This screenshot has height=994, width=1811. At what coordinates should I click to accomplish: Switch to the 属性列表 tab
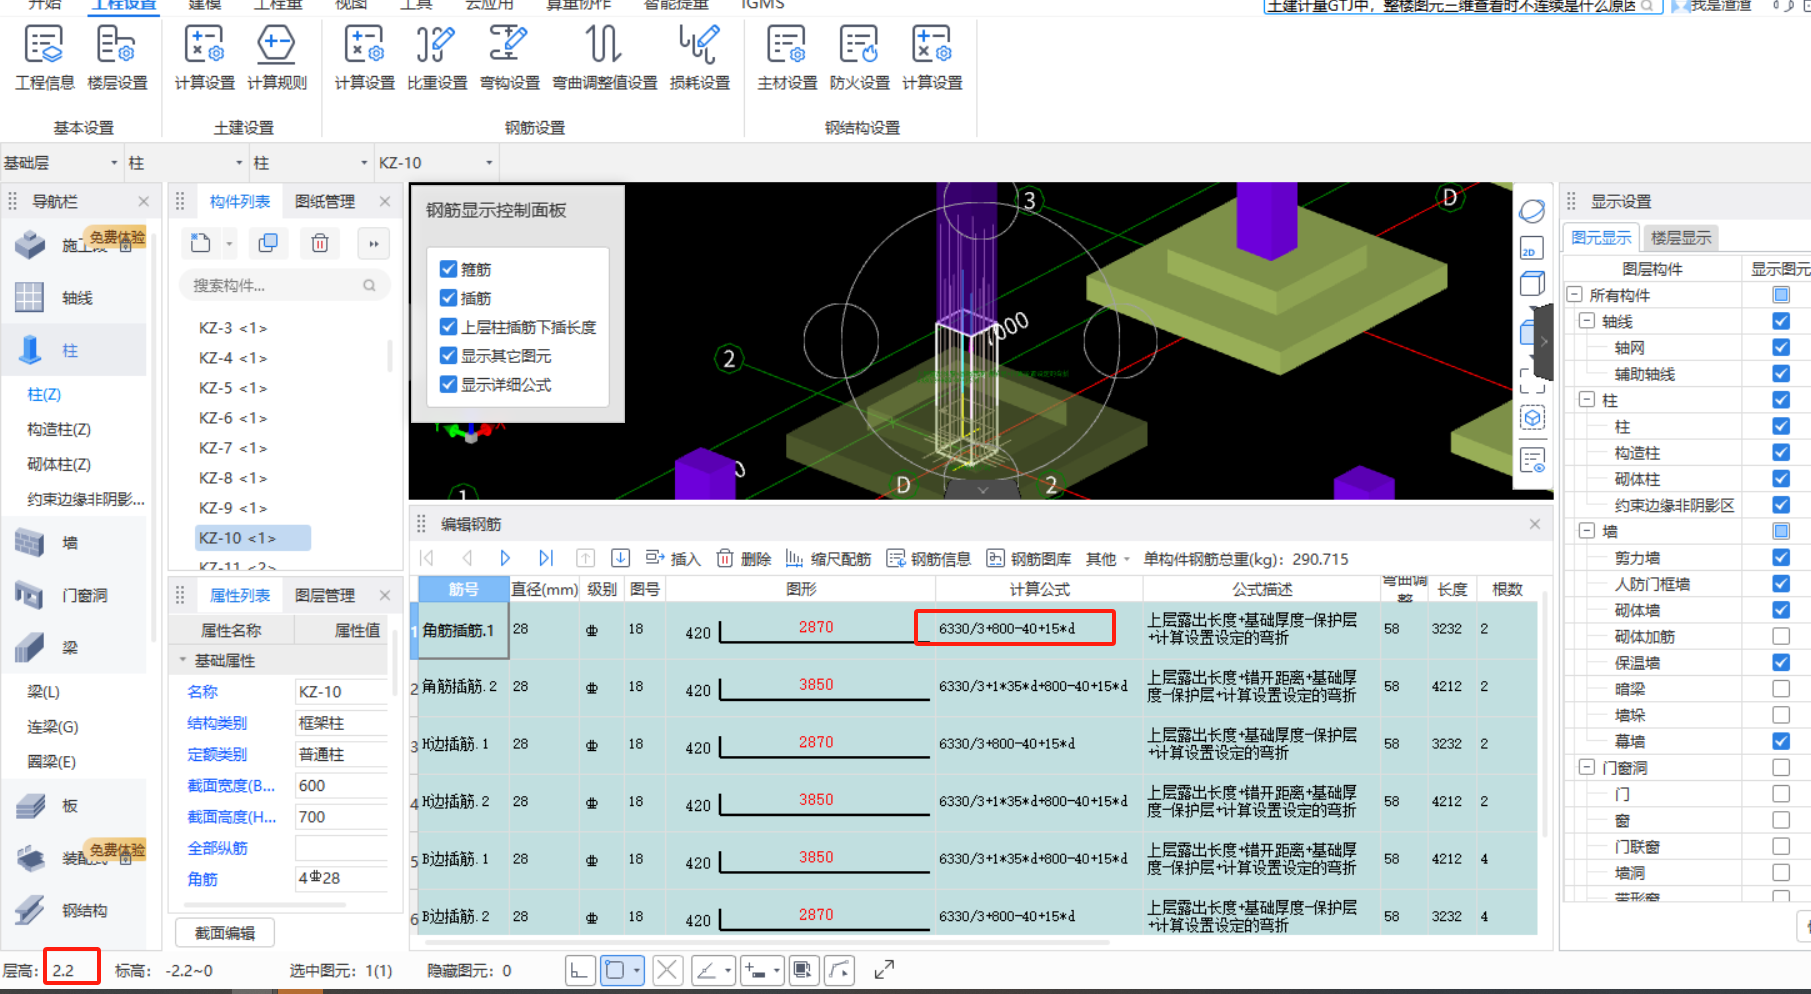[x=240, y=595]
